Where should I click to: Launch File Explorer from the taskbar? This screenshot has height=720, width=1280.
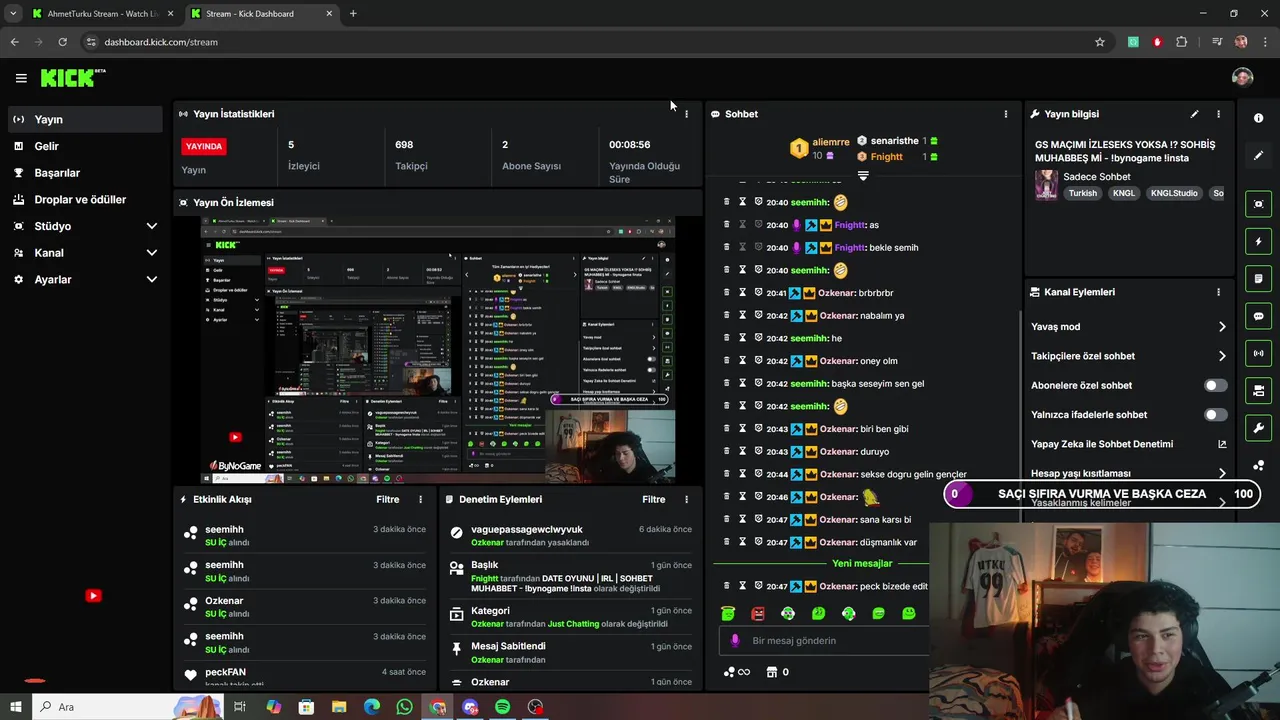(339, 707)
